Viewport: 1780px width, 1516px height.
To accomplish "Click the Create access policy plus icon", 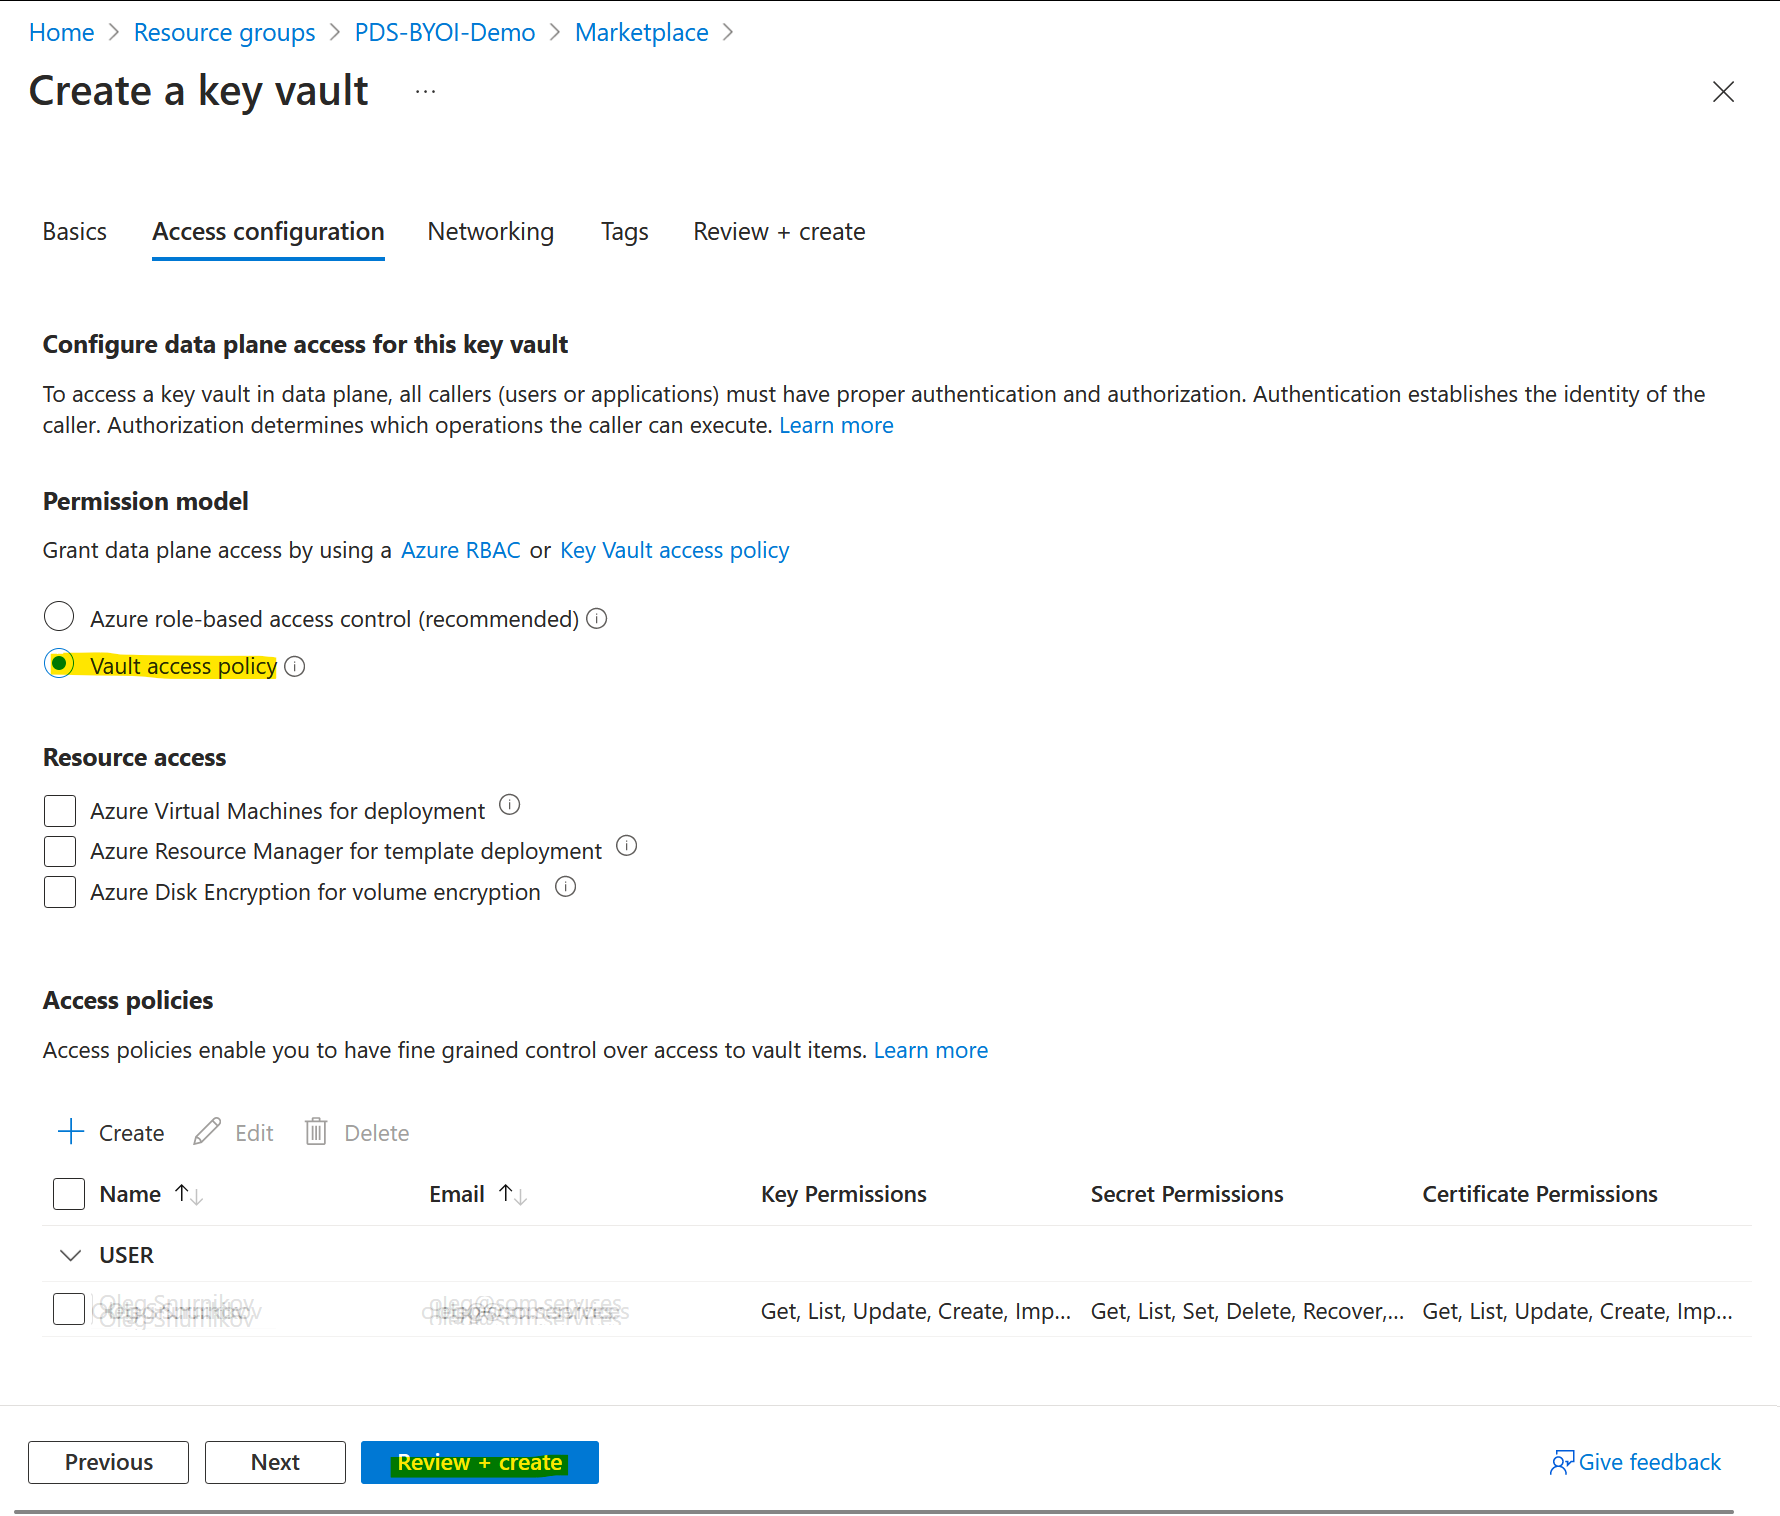I will coord(70,1132).
